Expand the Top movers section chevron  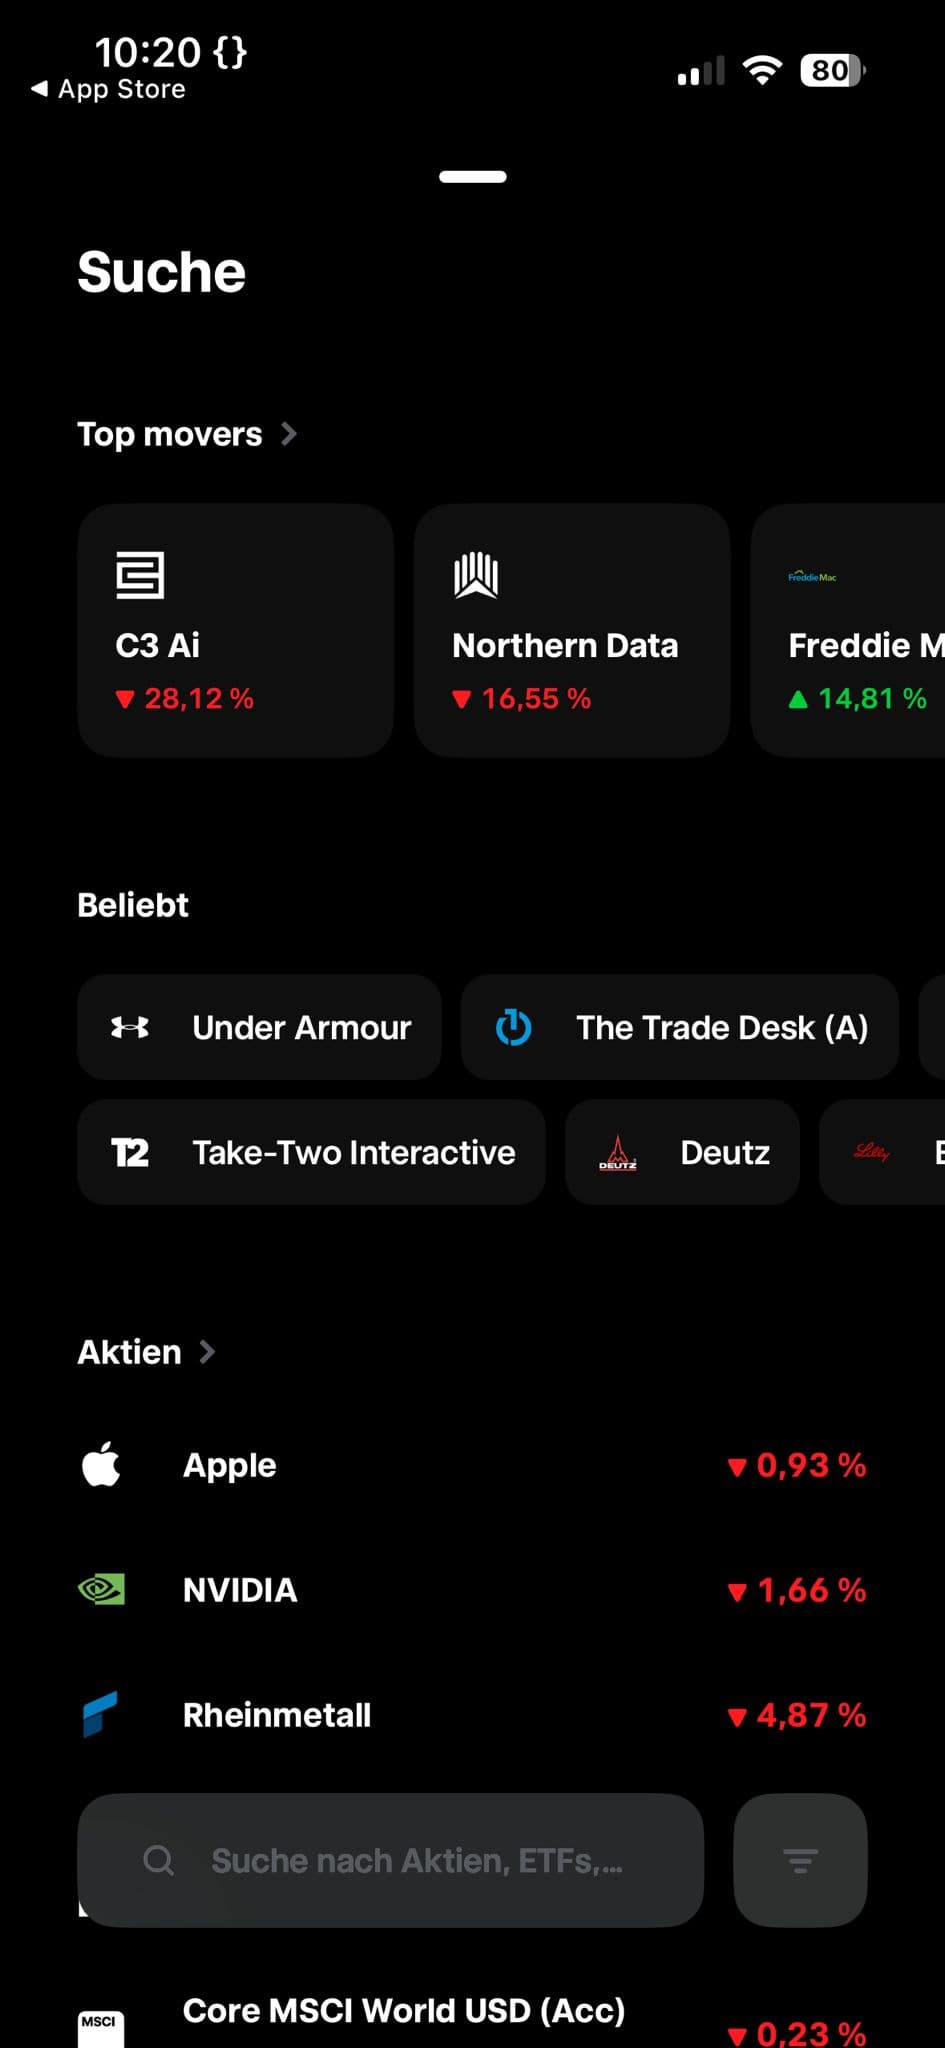click(x=289, y=434)
